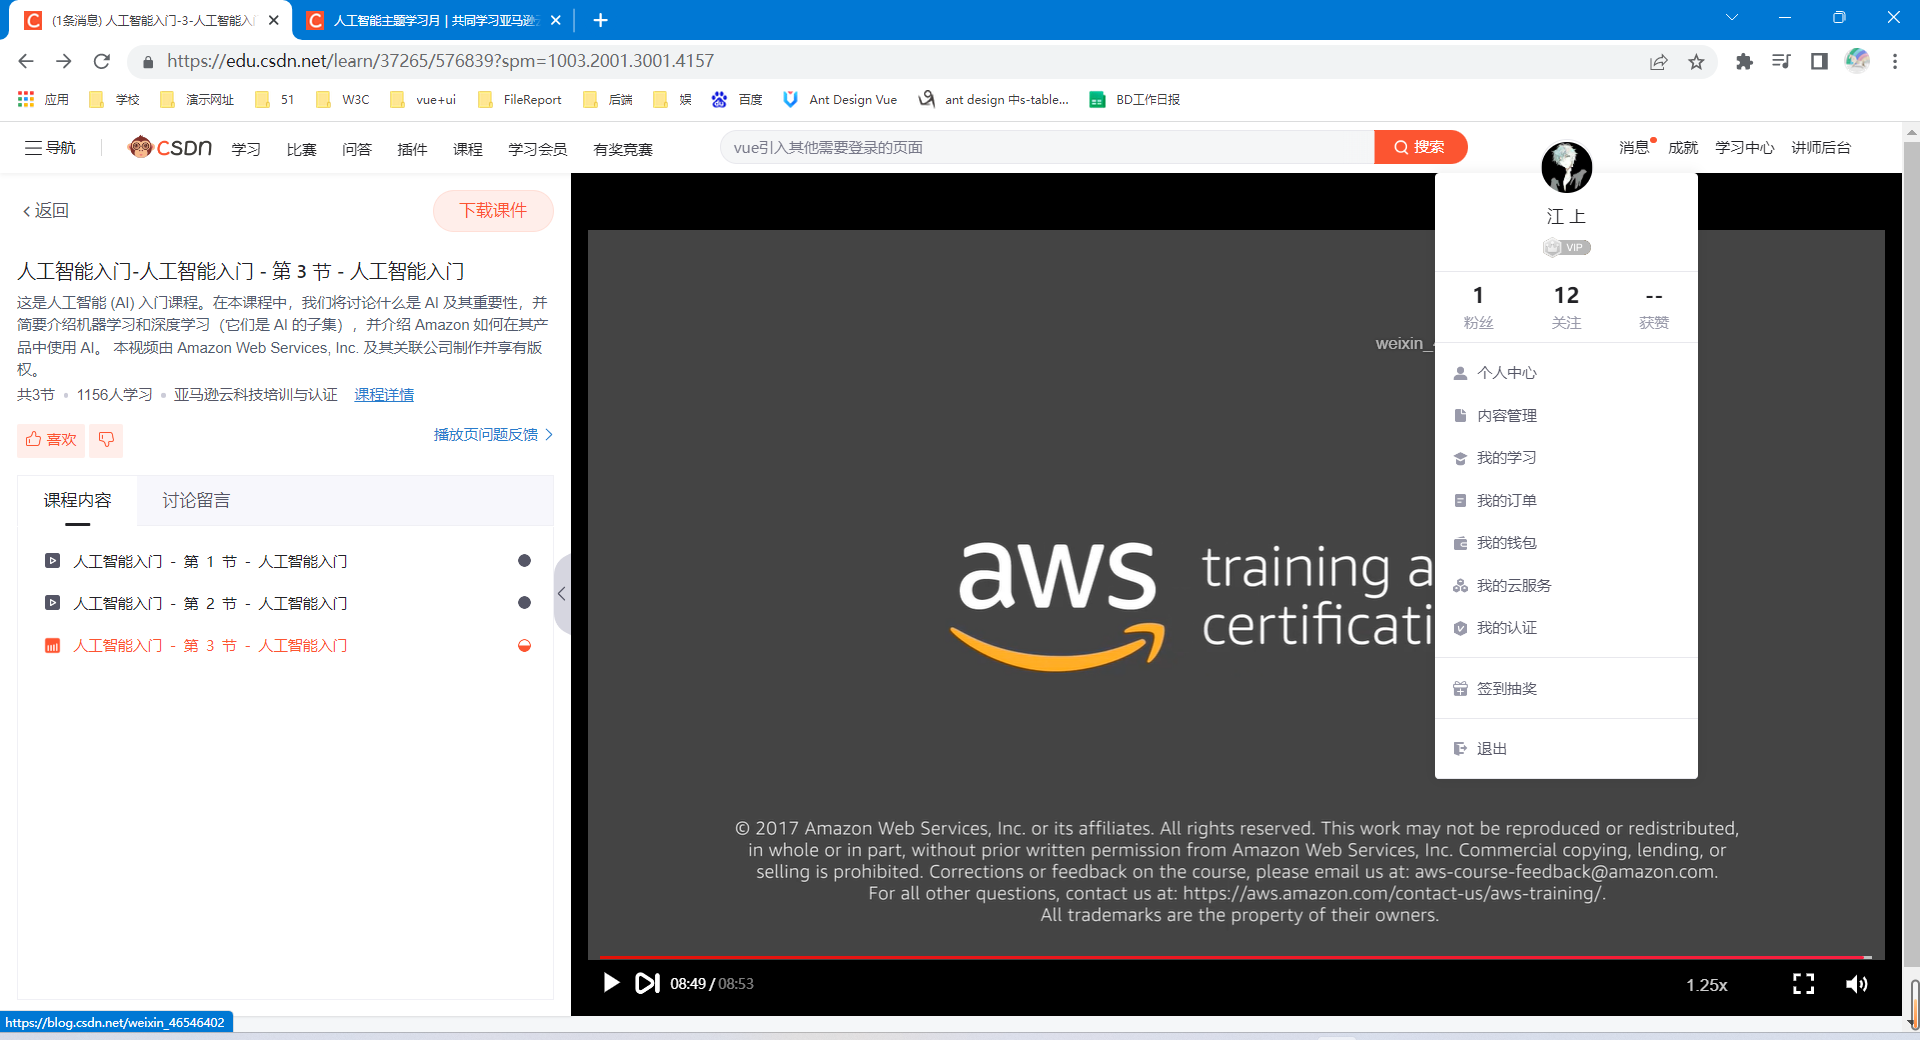
Task: Switch to the 课程内容 tab
Action: point(77,500)
